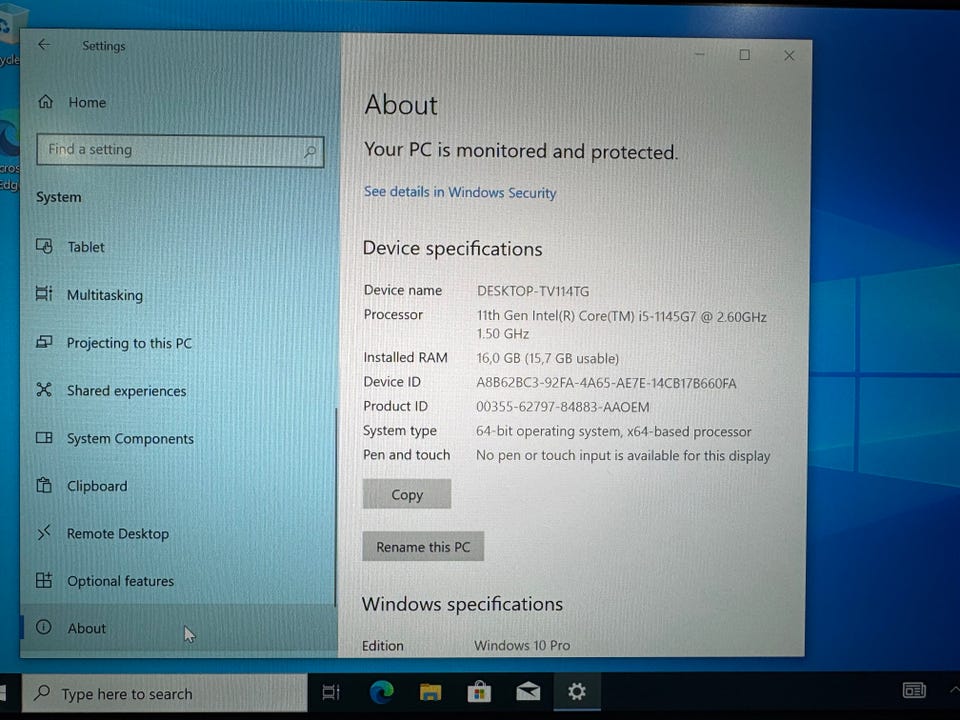Maximize the Settings window

[744, 55]
